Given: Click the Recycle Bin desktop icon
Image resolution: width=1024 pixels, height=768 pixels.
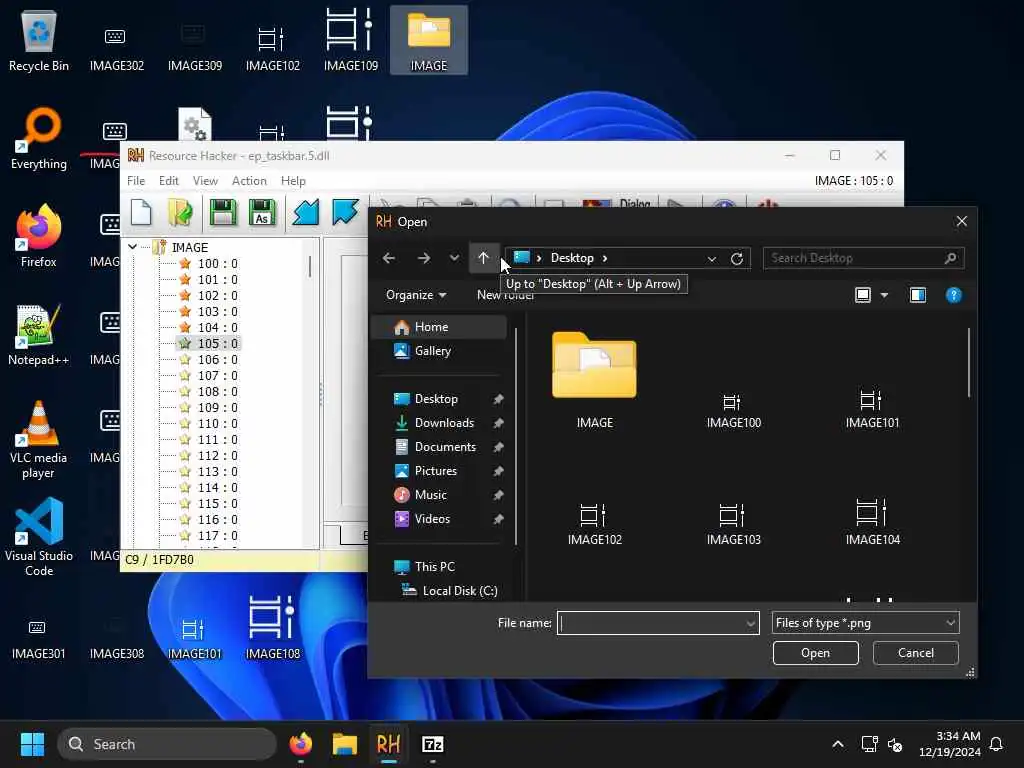Looking at the screenshot, I should 39,40.
